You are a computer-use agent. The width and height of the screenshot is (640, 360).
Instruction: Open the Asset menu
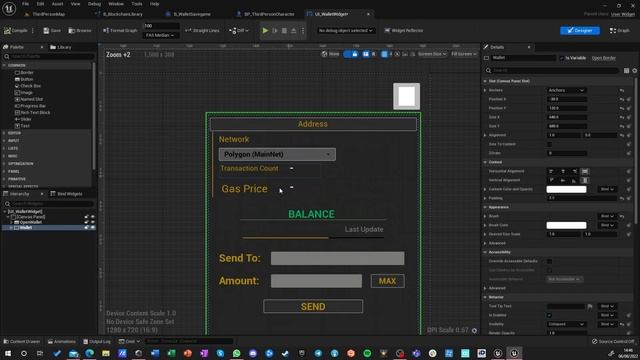click(57, 4)
